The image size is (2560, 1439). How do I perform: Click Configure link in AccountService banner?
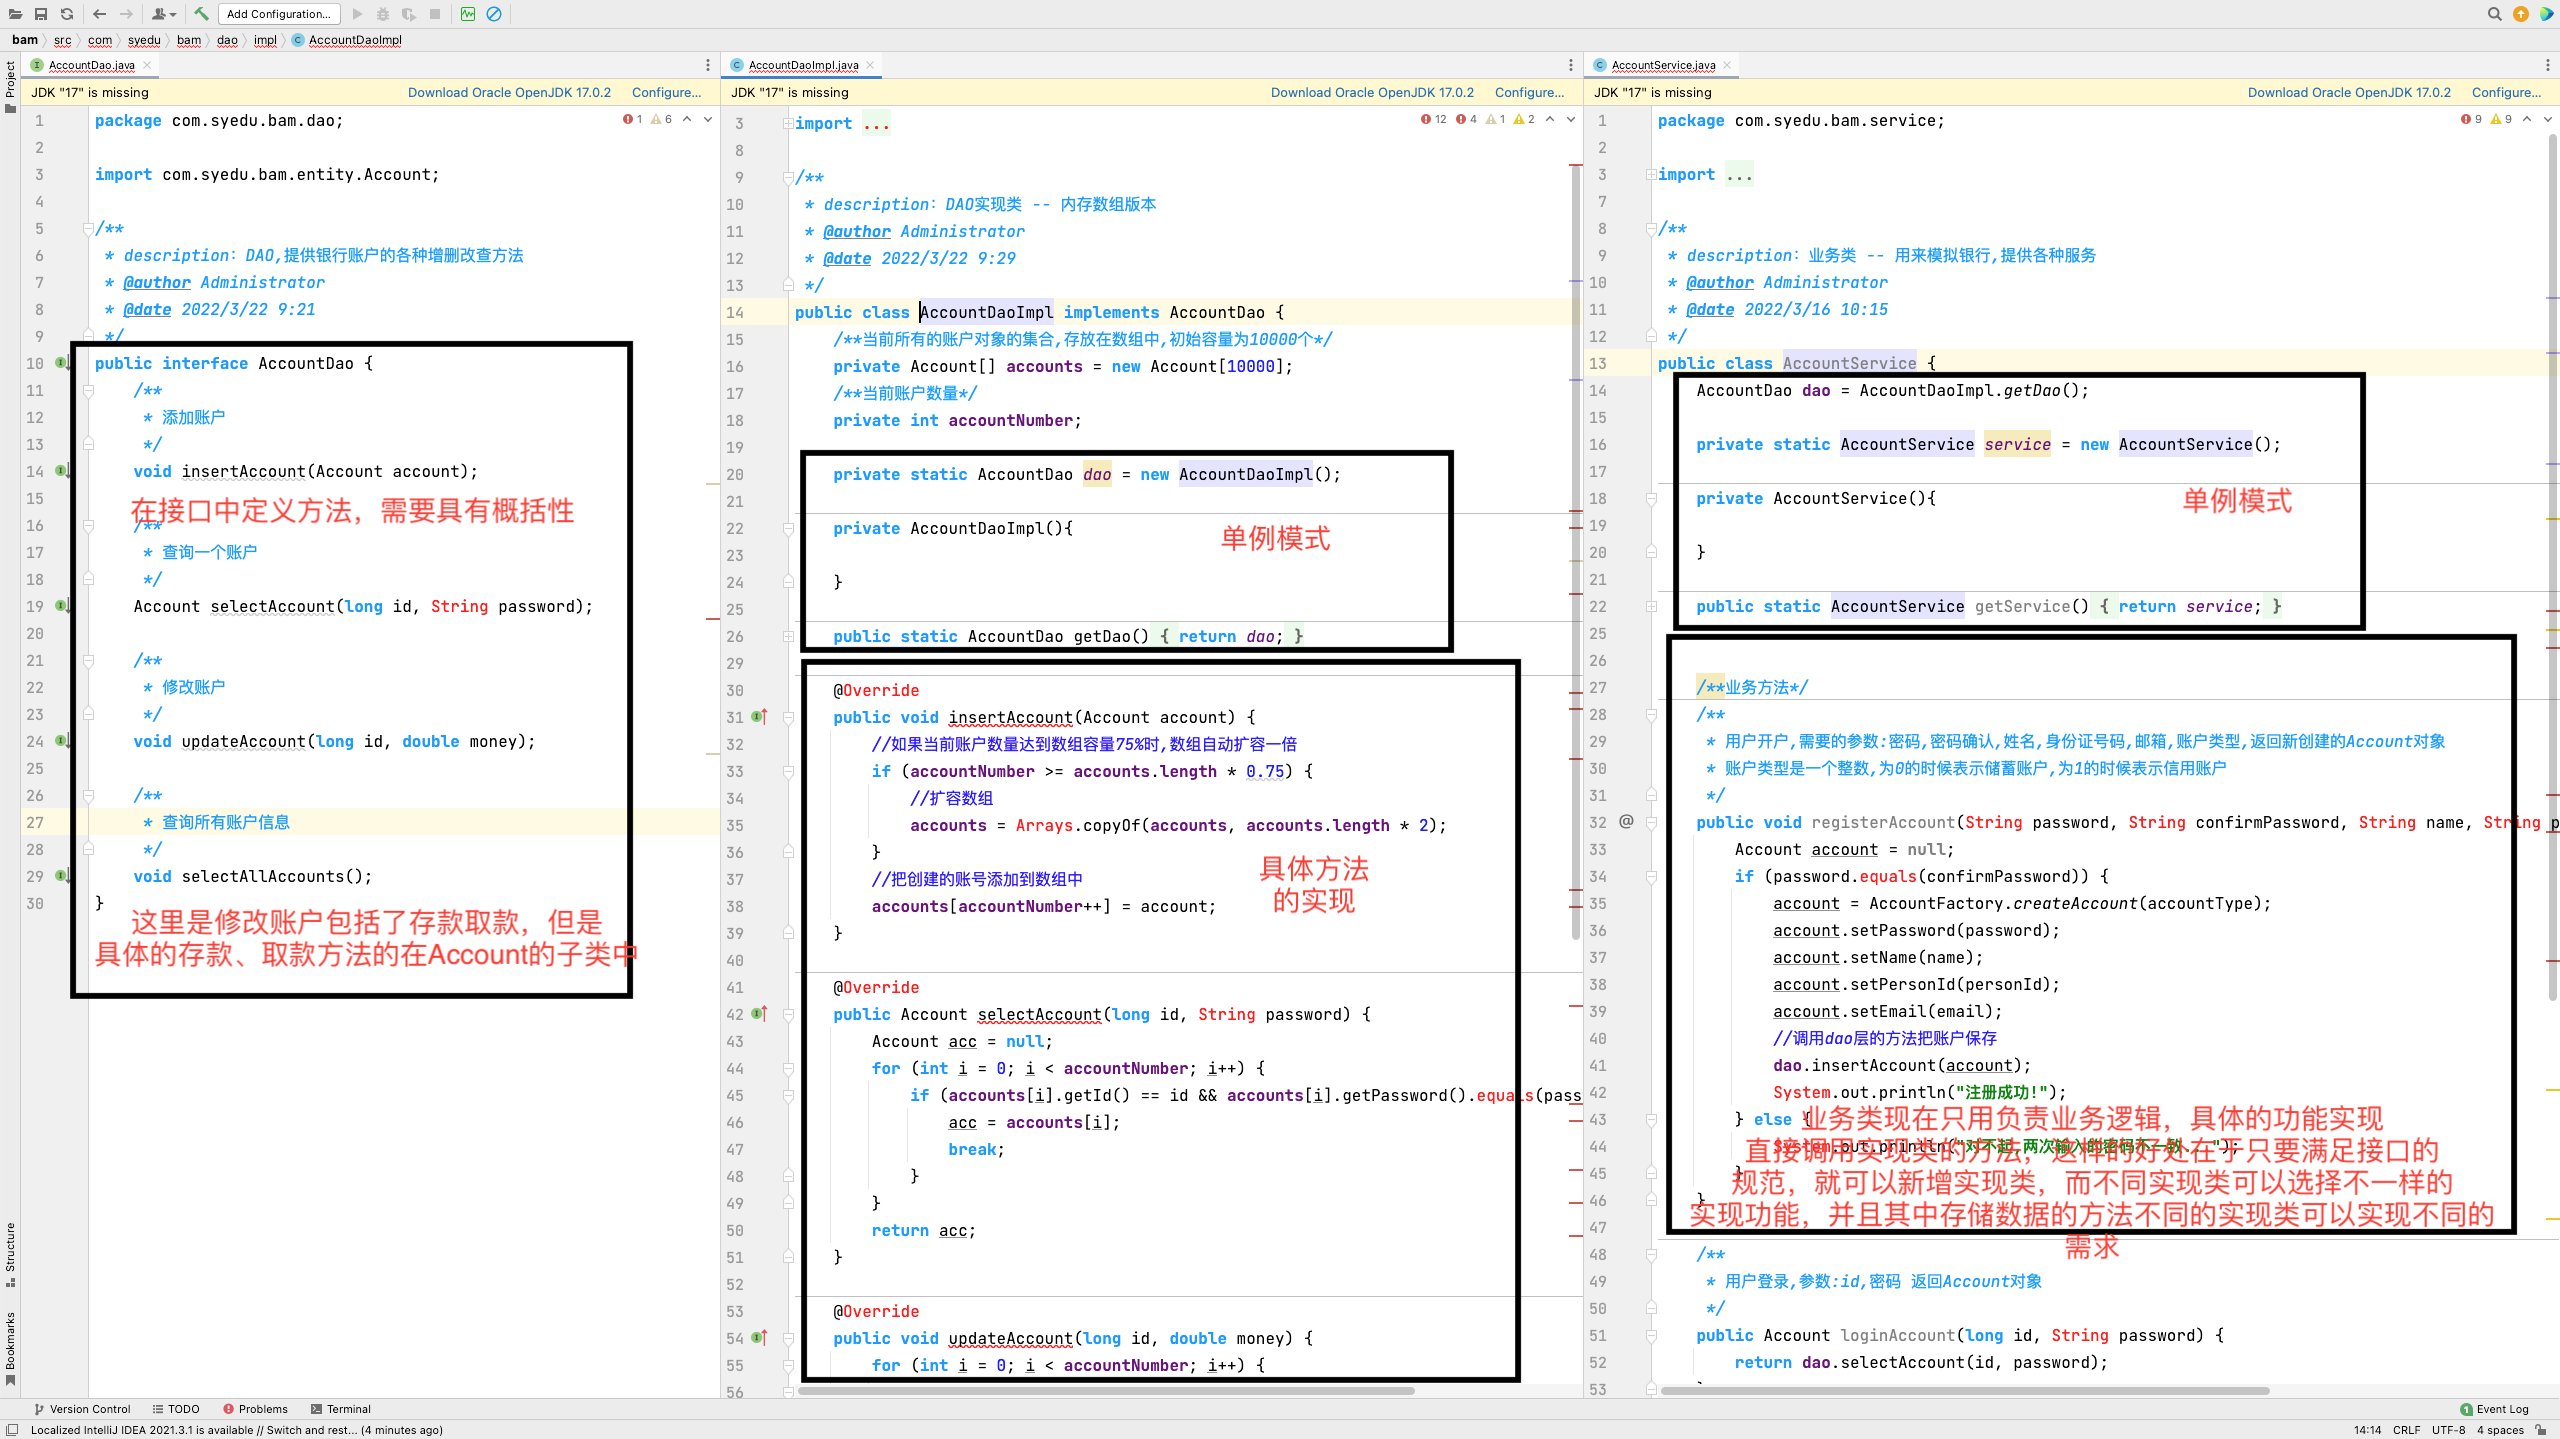pos(2506,92)
